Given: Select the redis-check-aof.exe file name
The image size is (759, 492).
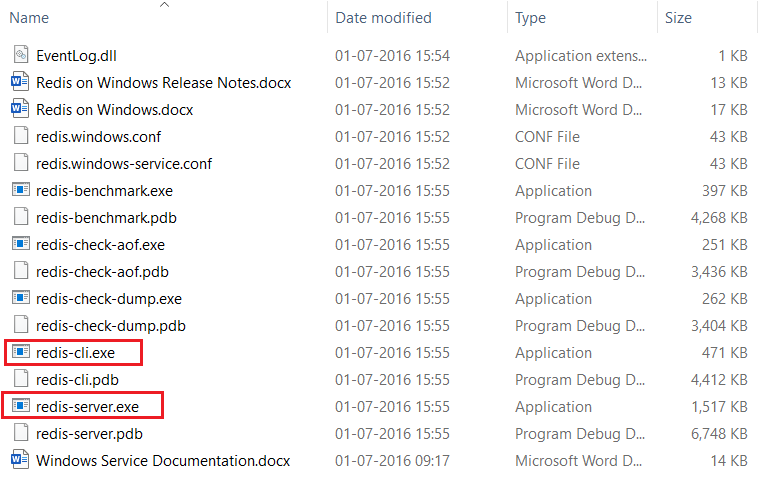Looking at the screenshot, I should [101, 245].
